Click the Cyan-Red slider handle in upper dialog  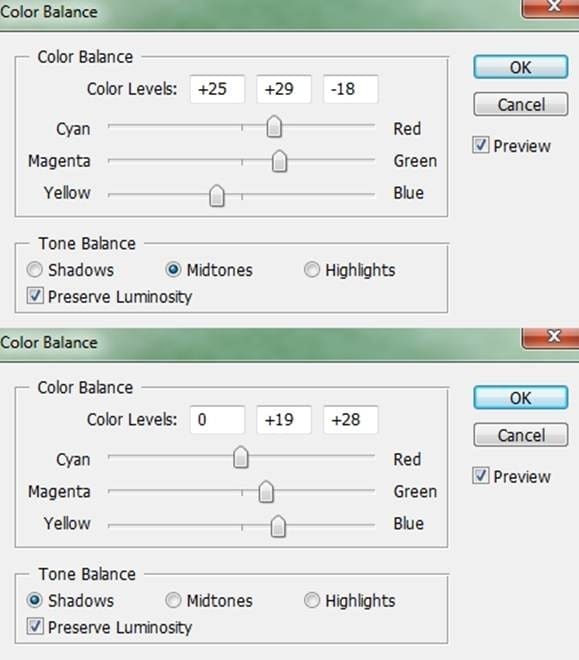274,127
